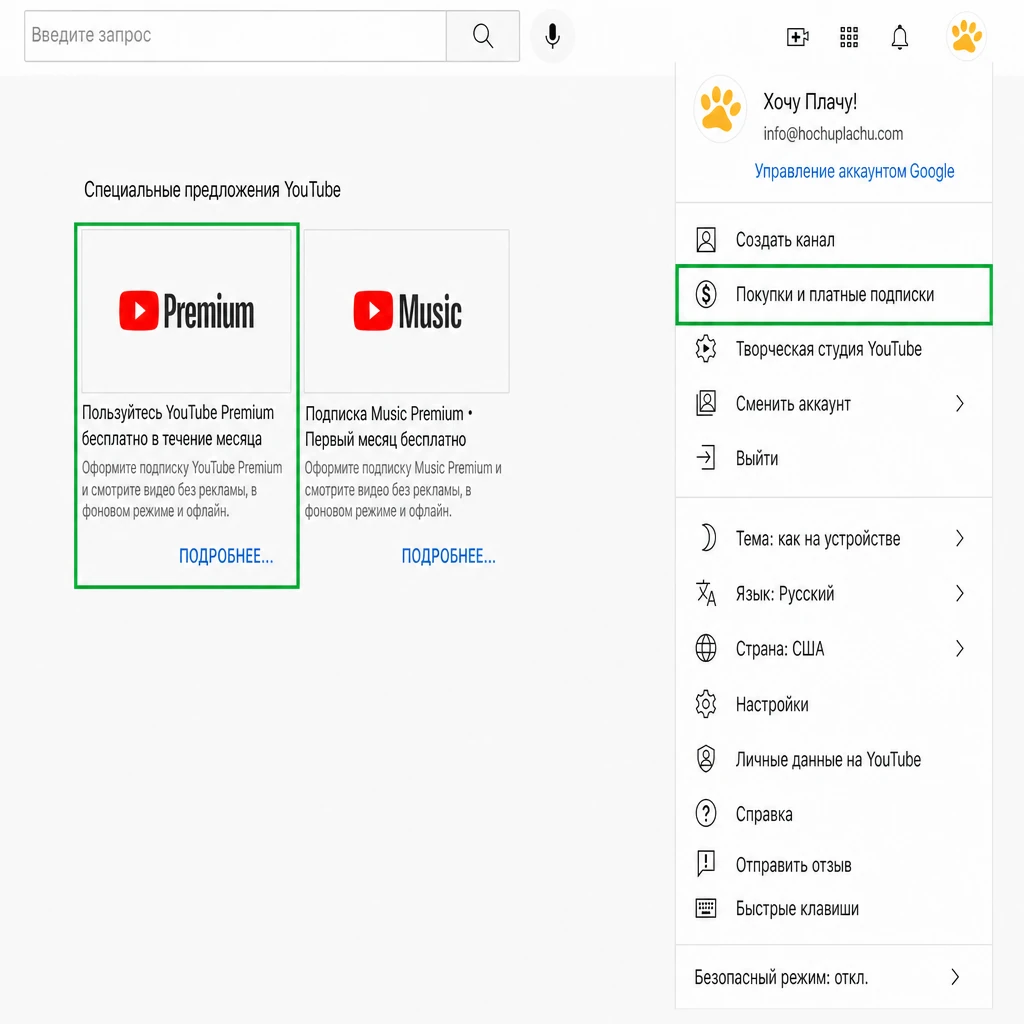The width and height of the screenshot is (1024, 1024).
Task: Open Быстрые клавиши entry
Action: click(834, 908)
